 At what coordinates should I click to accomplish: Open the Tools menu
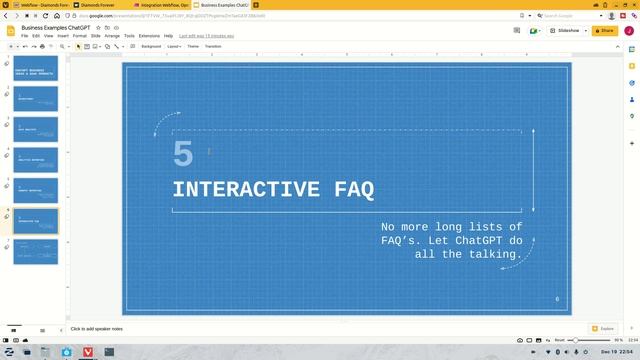click(x=129, y=36)
